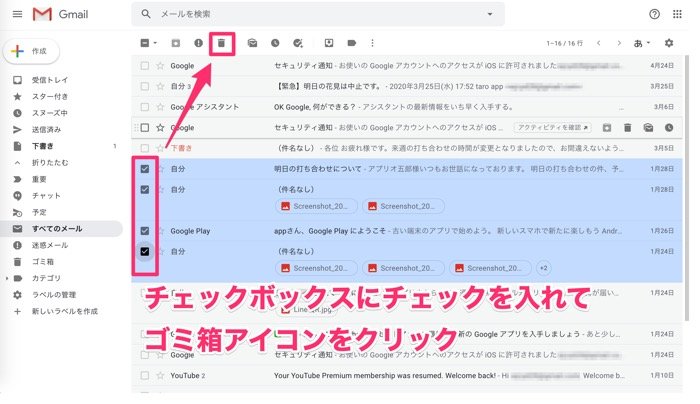This screenshot has height=404, width=700.
Task: Open スヌーズ中 snoozed mail
Action: click(50, 113)
